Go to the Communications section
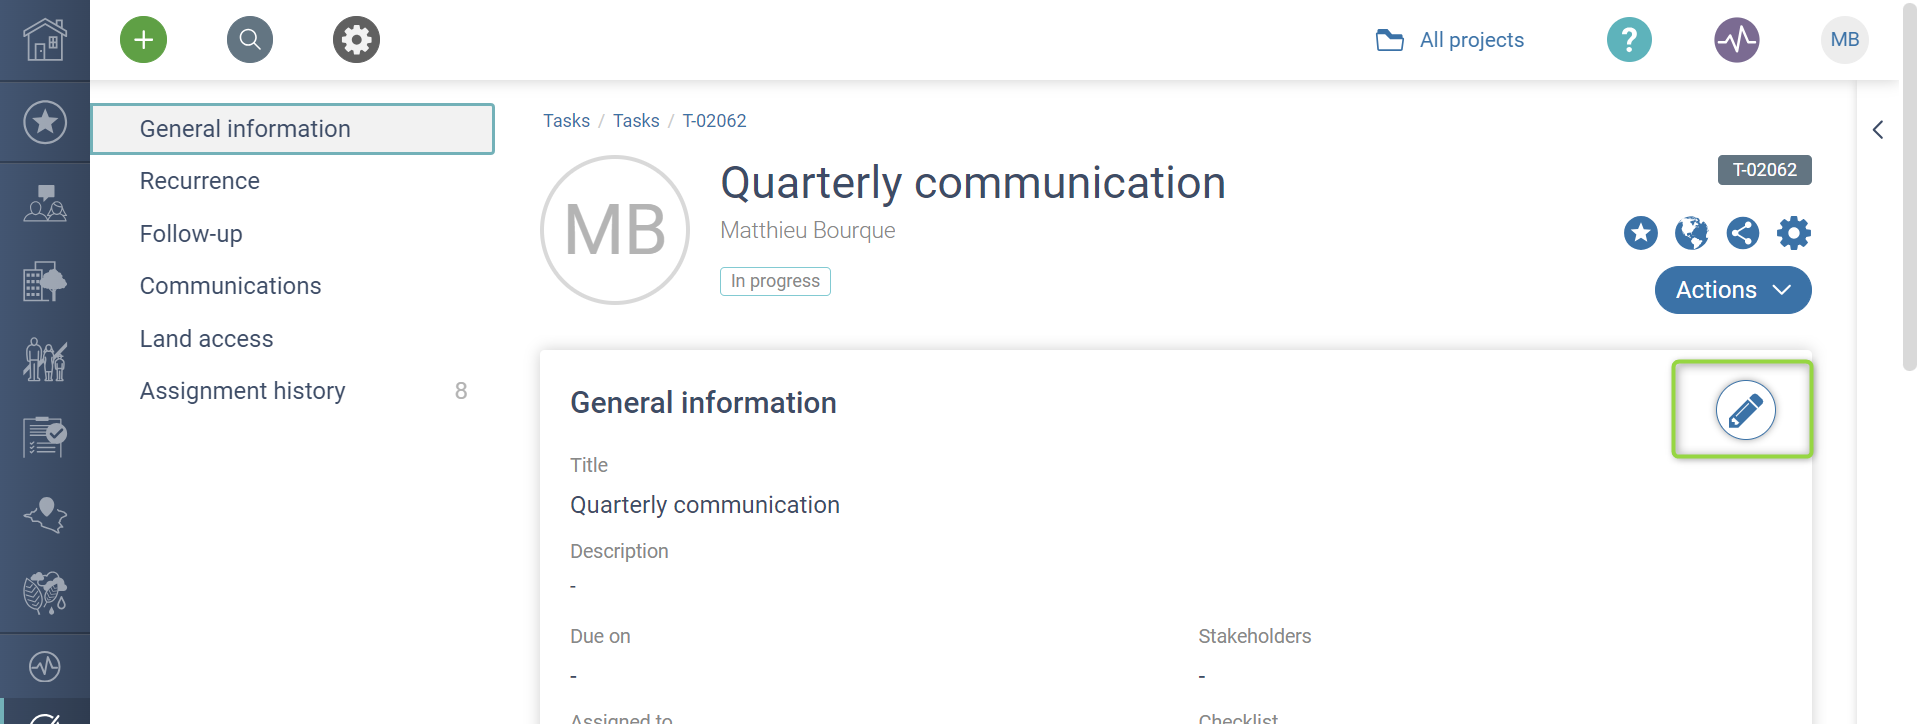 (231, 286)
